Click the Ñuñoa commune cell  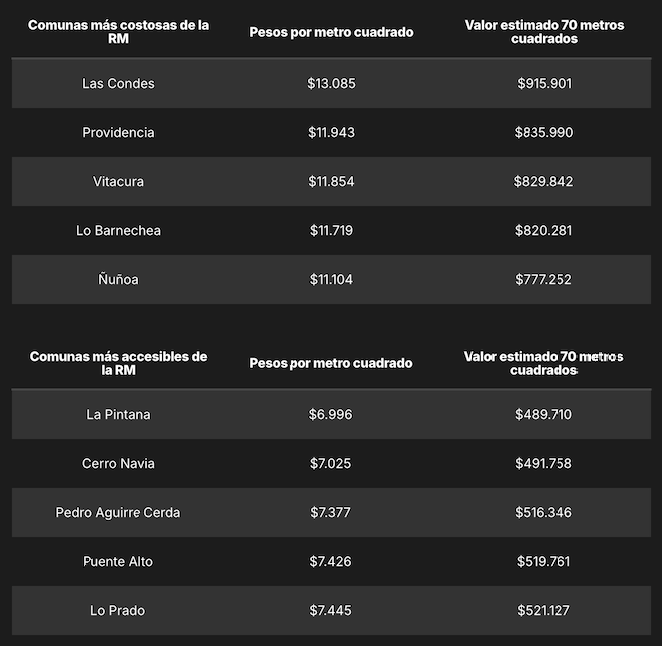point(118,279)
